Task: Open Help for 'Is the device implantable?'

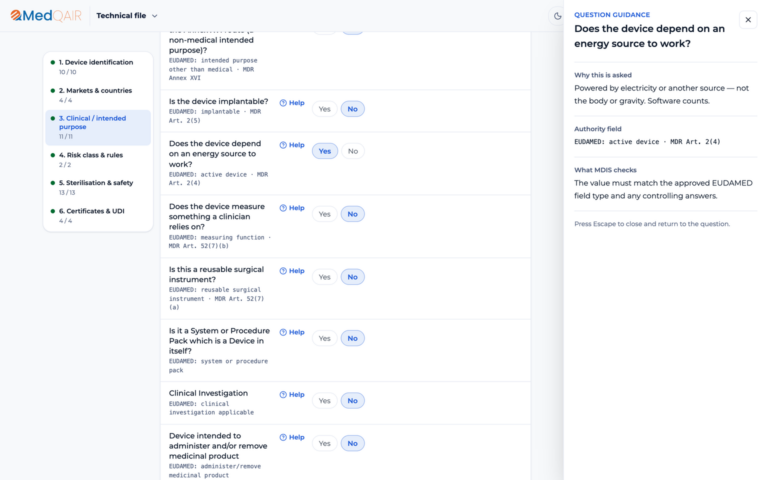Action: [x=292, y=103]
